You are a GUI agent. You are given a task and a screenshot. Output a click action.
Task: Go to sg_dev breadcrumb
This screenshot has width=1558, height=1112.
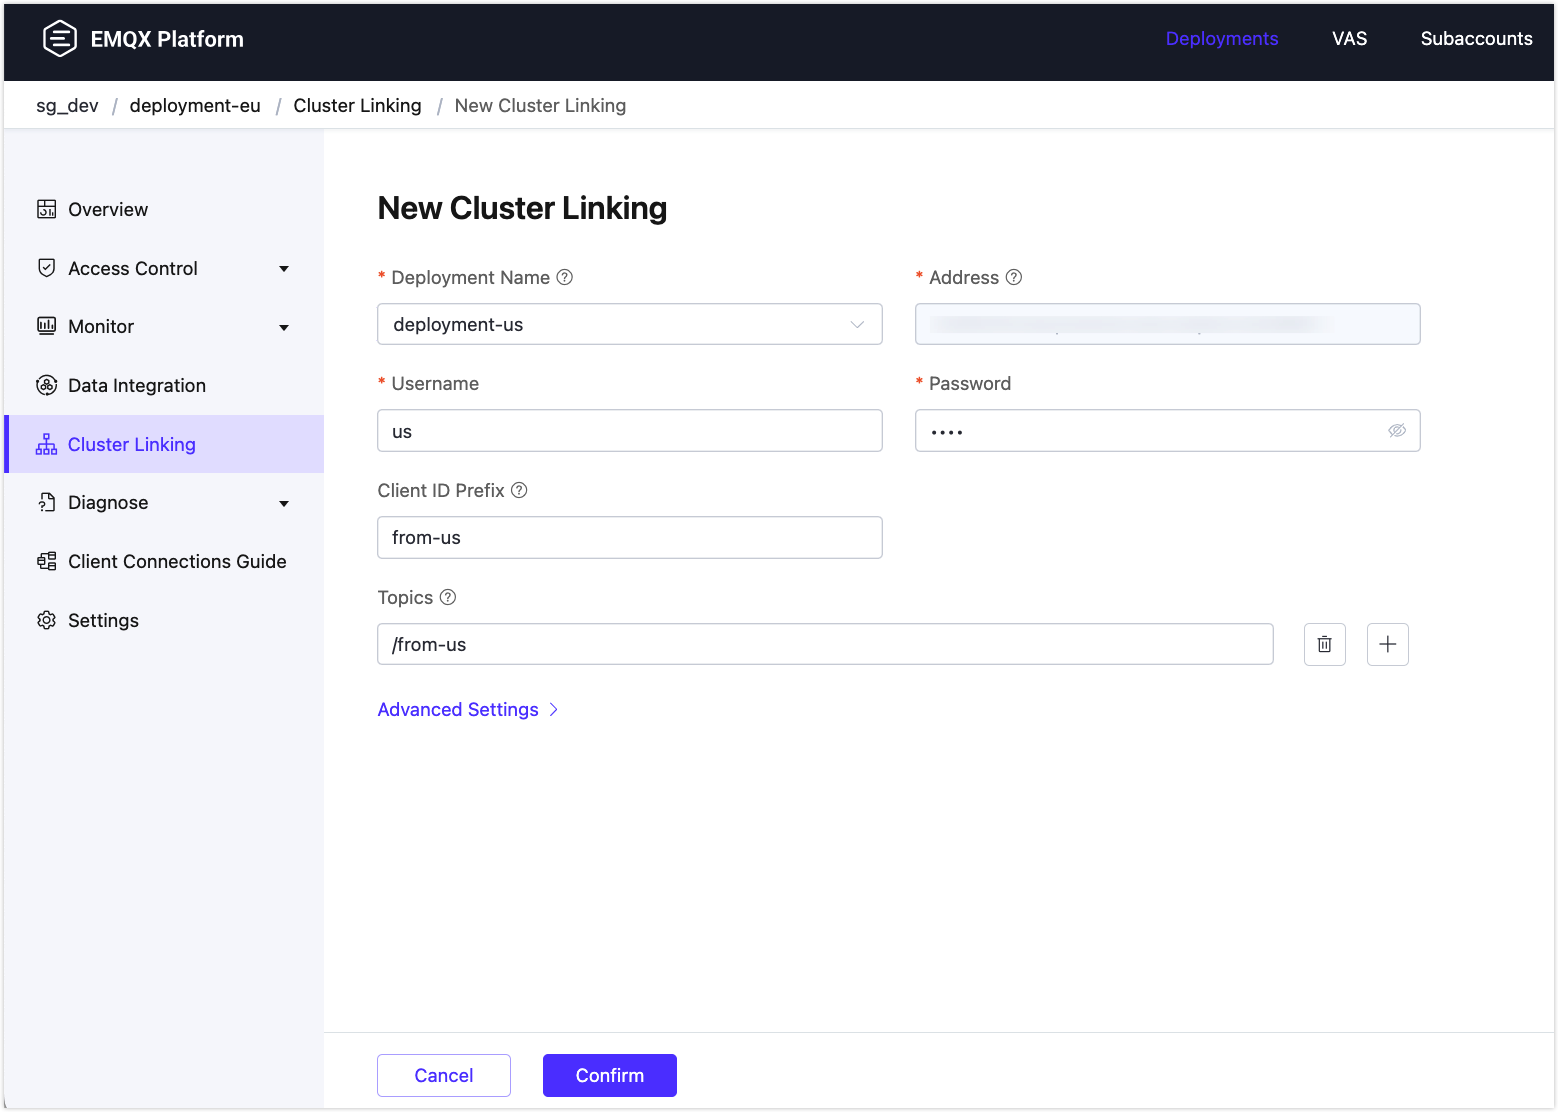(67, 106)
